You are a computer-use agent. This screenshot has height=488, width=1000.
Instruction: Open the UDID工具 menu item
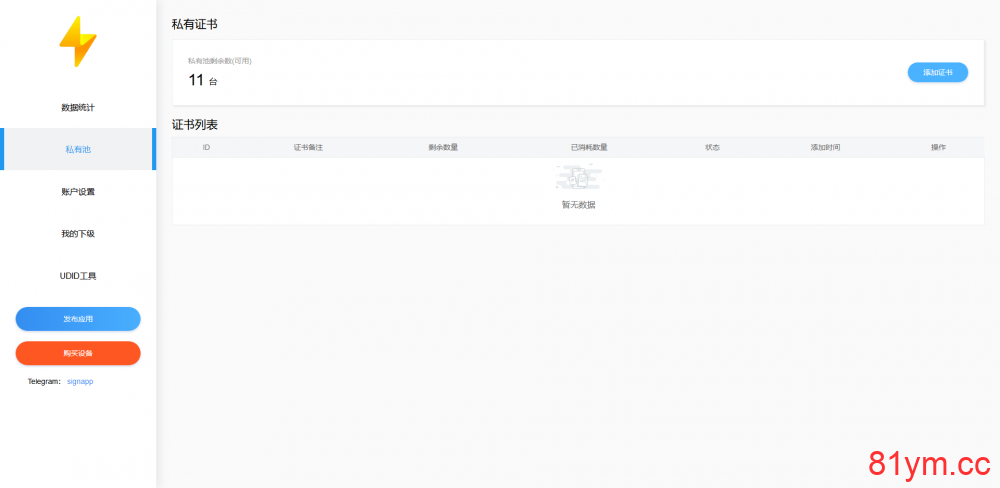(78, 276)
